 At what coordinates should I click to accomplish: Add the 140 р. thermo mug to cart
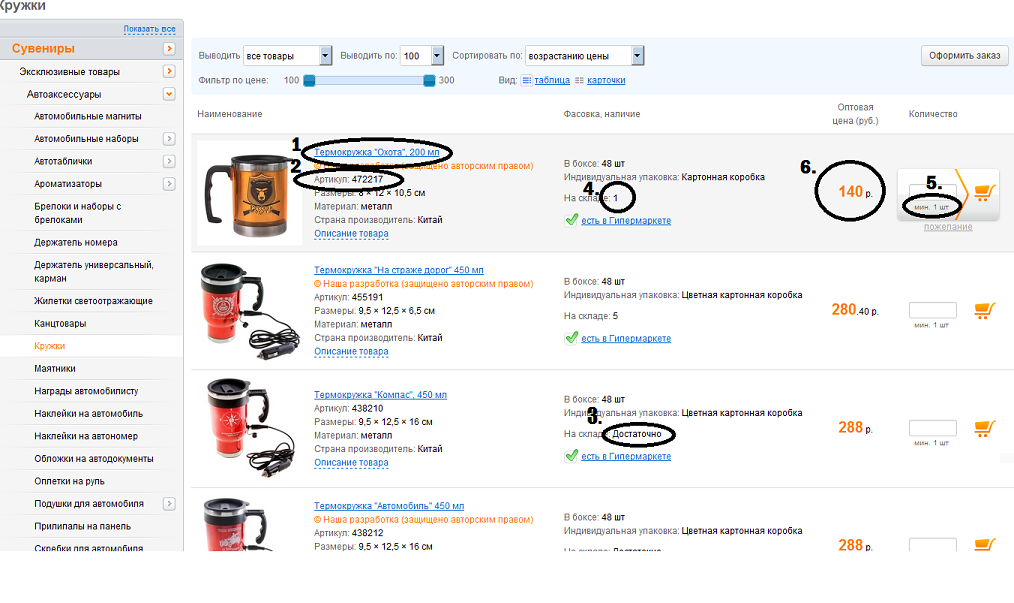pos(985,192)
